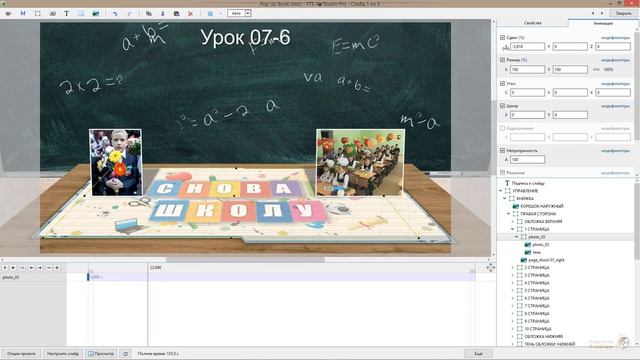Click the bottom-right Tools button

[x=478, y=354]
